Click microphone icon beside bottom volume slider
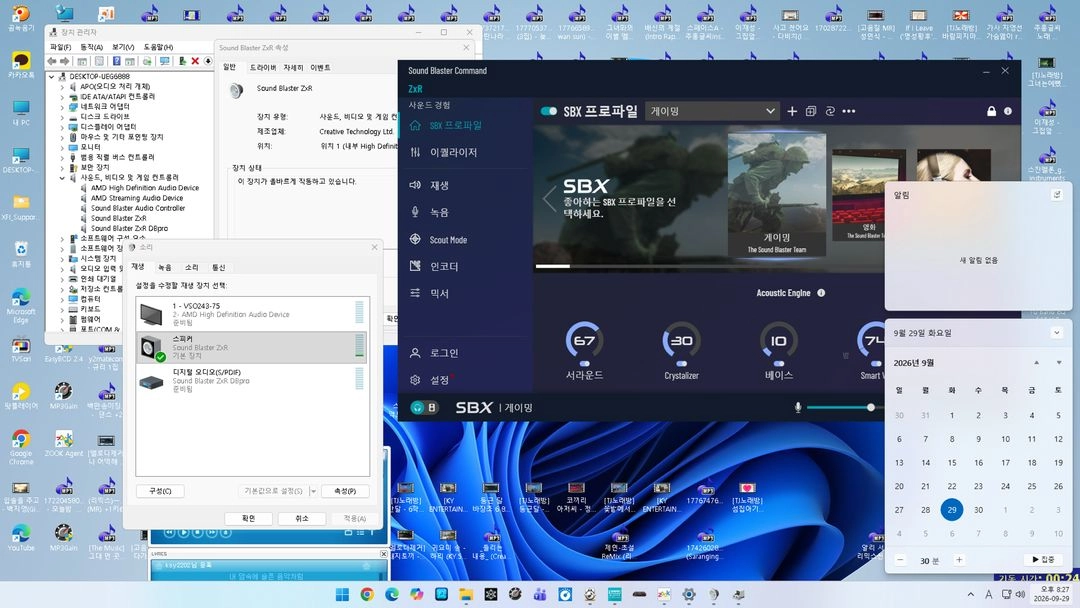Screen dimensions: 1080x608 pyautogui.click(x=798, y=408)
